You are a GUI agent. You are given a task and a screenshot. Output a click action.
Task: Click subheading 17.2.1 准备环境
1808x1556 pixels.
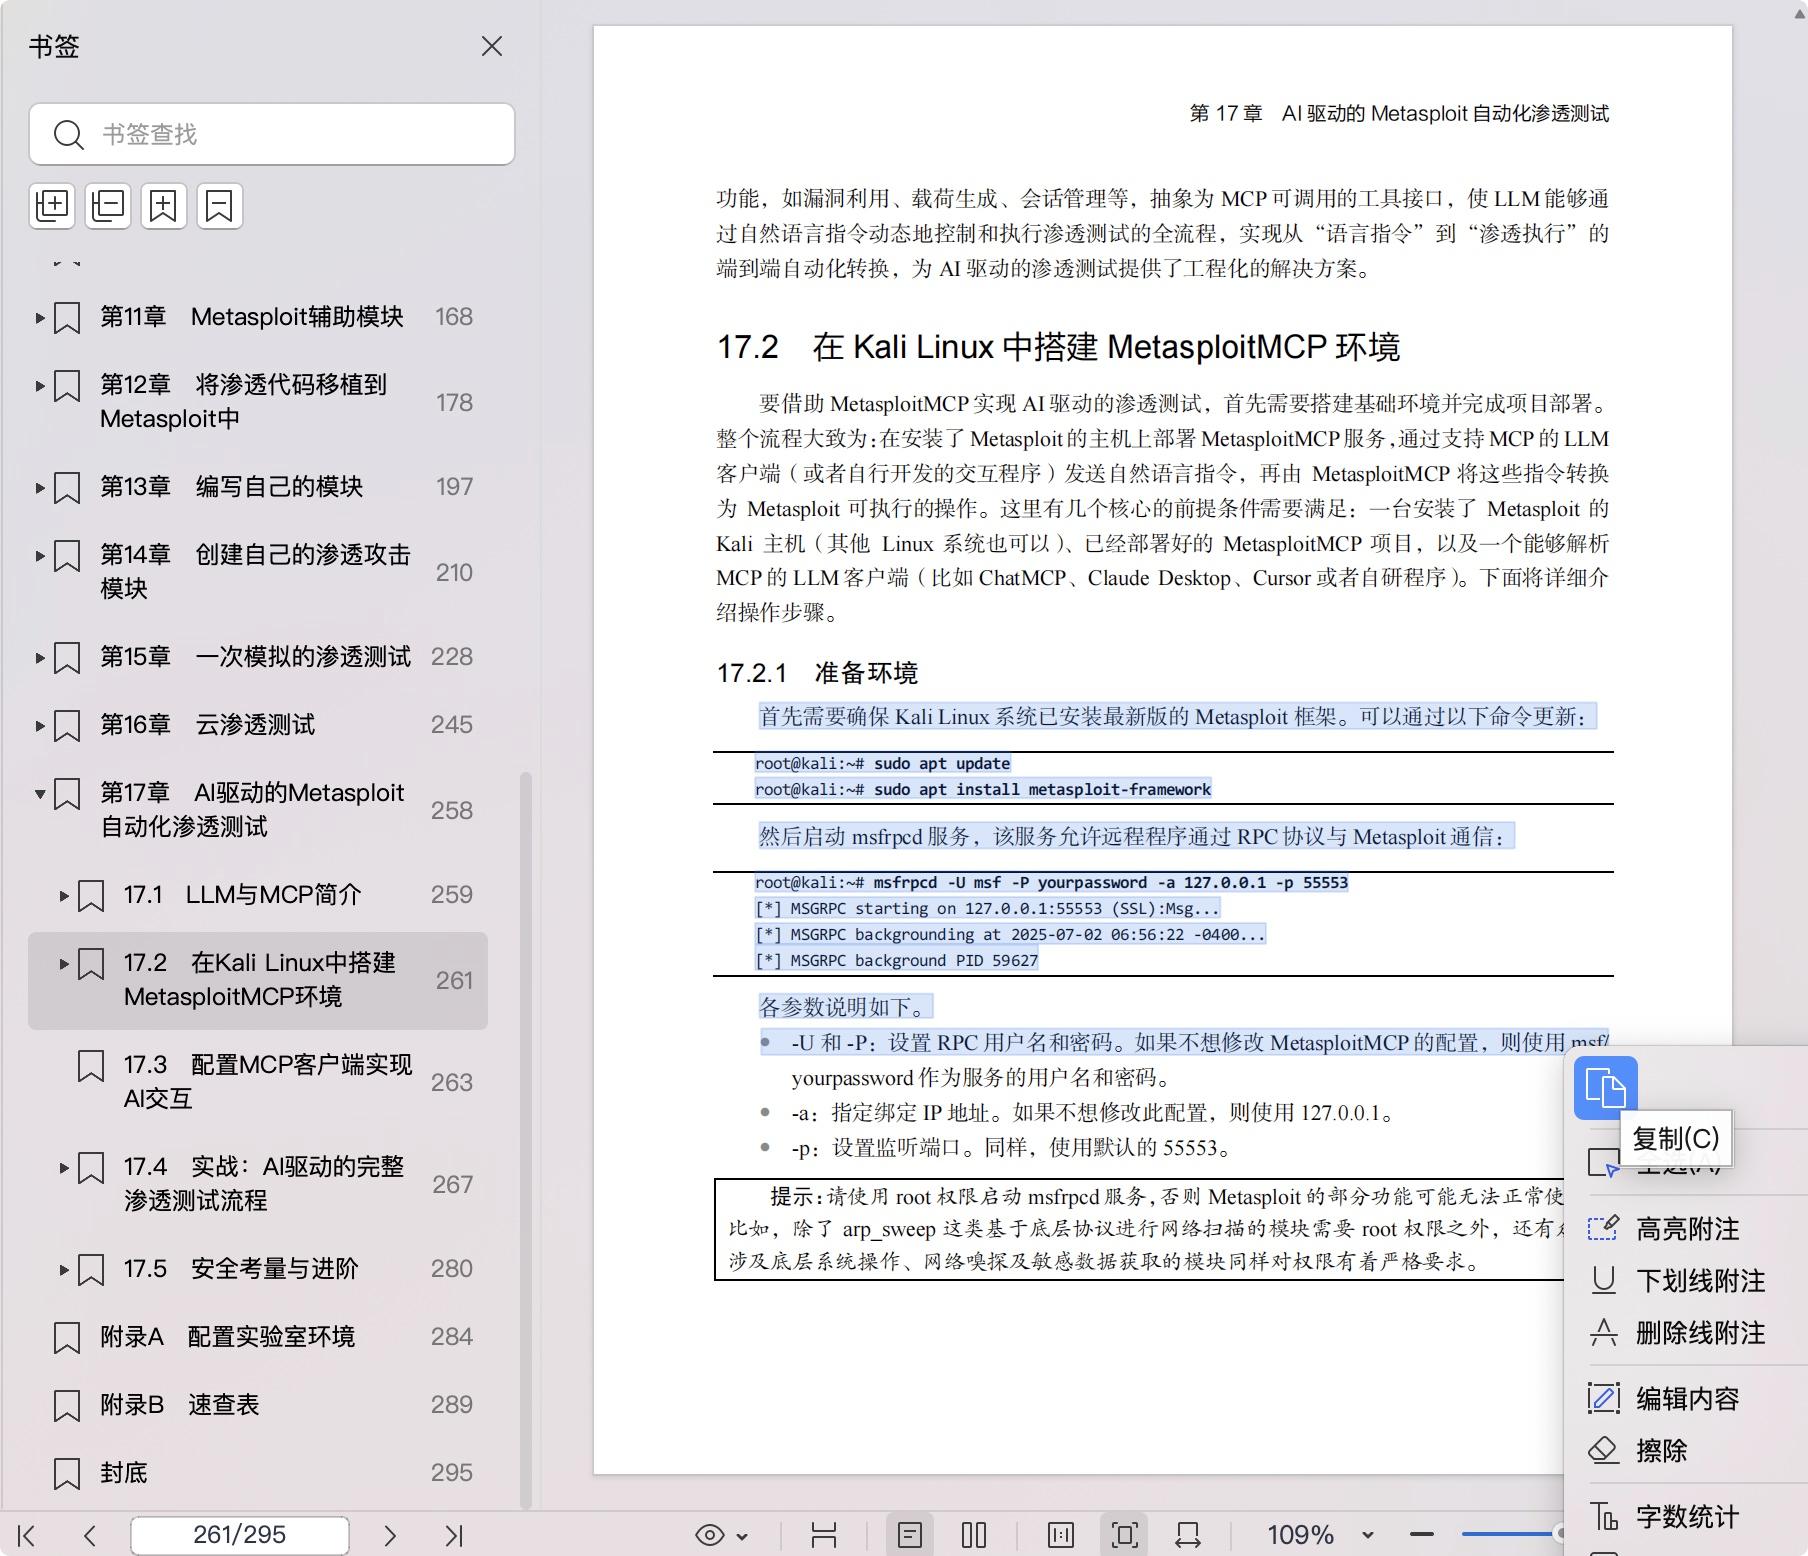point(817,673)
